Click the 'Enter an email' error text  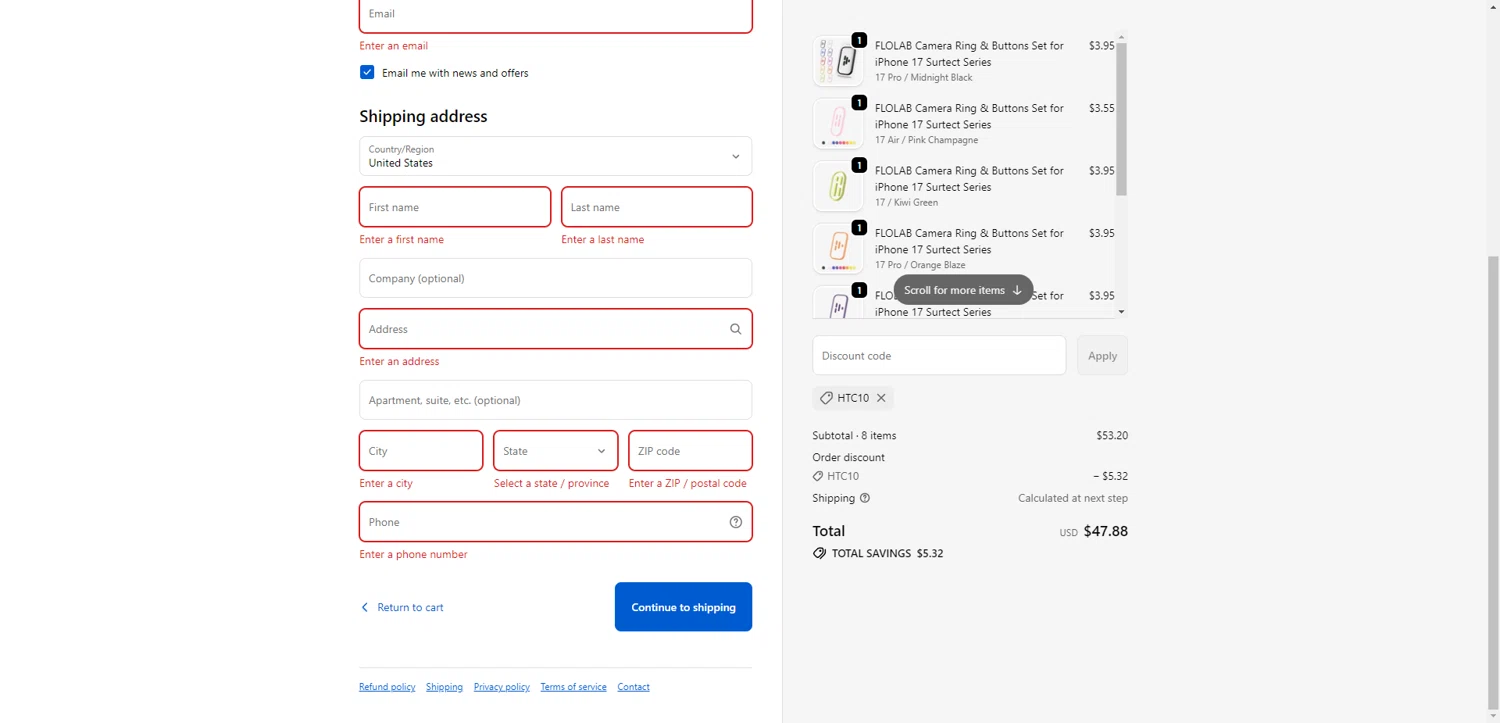pyautogui.click(x=394, y=46)
